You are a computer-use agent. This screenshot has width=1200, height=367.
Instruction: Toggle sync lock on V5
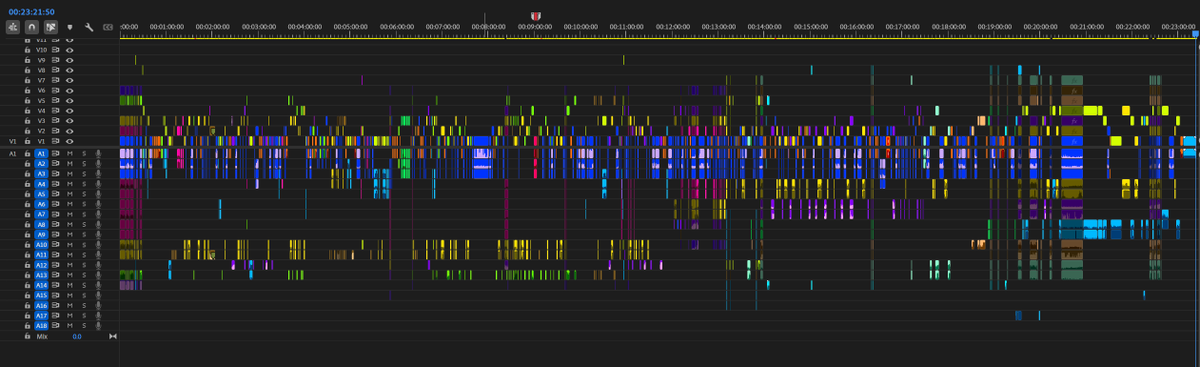pyautogui.click(x=57, y=100)
